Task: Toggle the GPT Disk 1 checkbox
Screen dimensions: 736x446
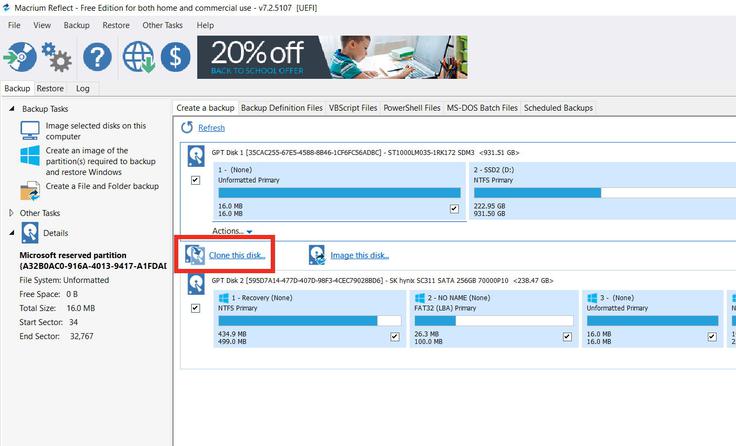Action: (195, 180)
